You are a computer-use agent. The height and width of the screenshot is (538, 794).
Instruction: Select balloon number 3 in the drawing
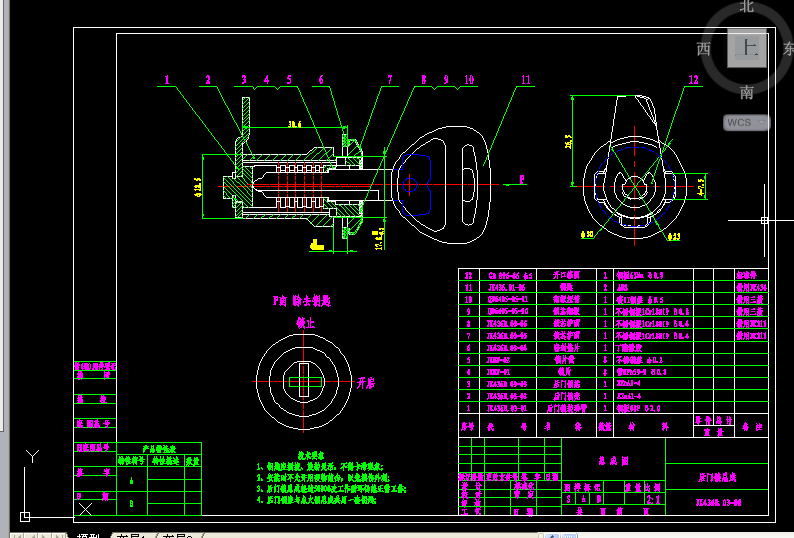(x=244, y=80)
